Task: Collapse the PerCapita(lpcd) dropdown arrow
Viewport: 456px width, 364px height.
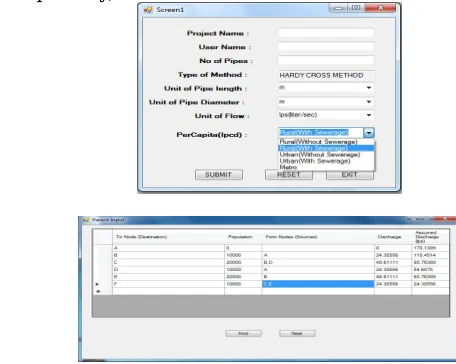Action: pos(369,133)
